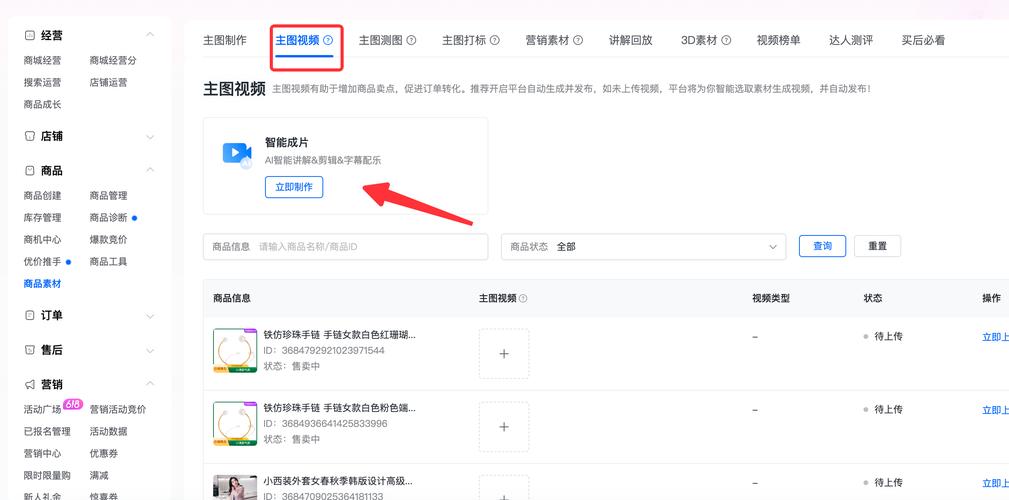Expand the 订单 sidebar section

coord(150,315)
